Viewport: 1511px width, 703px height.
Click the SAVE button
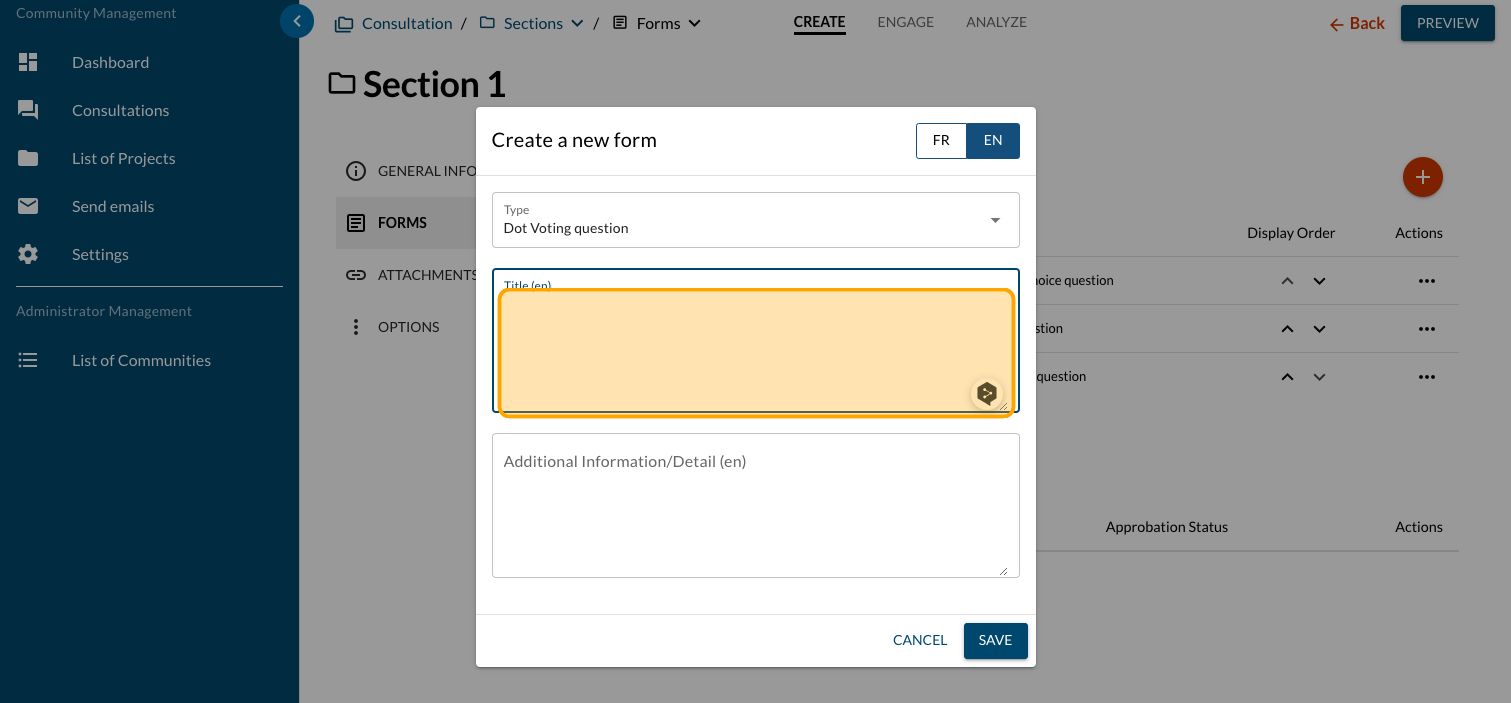(995, 641)
